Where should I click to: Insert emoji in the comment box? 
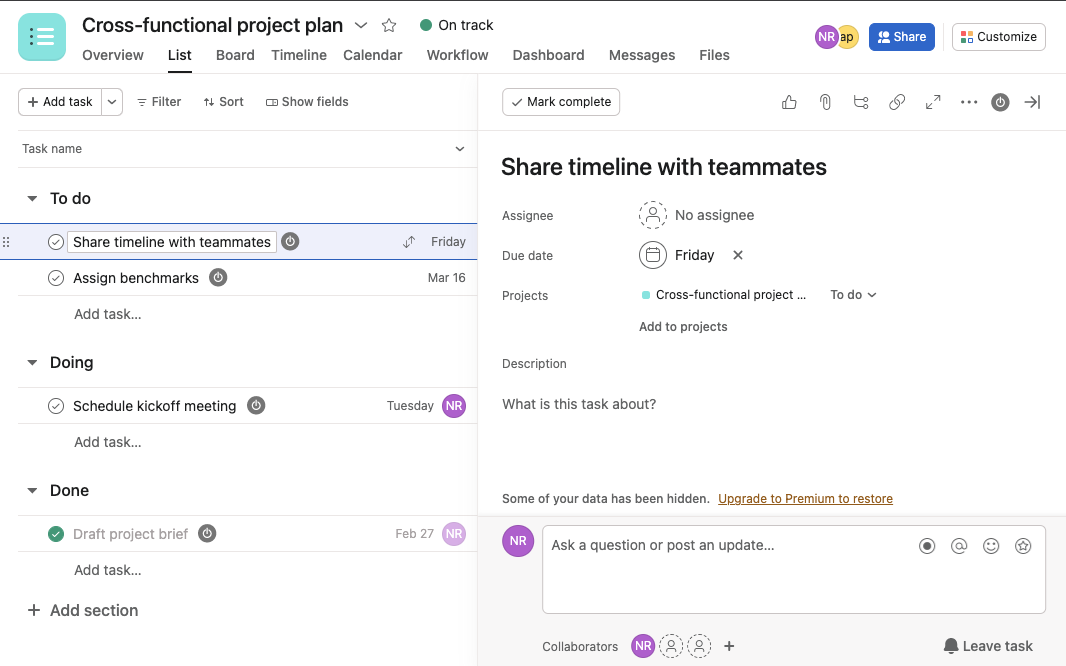pyautogui.click(x=991, y=546)
